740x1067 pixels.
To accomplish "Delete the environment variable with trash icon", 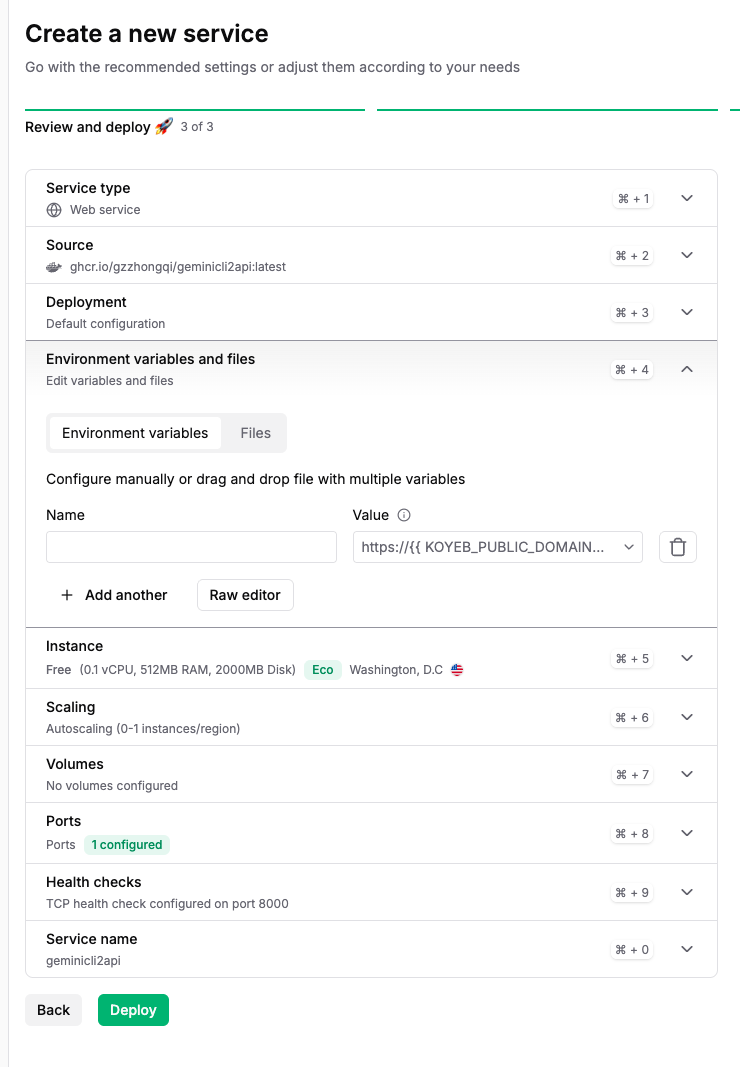I will coord(677,547).
